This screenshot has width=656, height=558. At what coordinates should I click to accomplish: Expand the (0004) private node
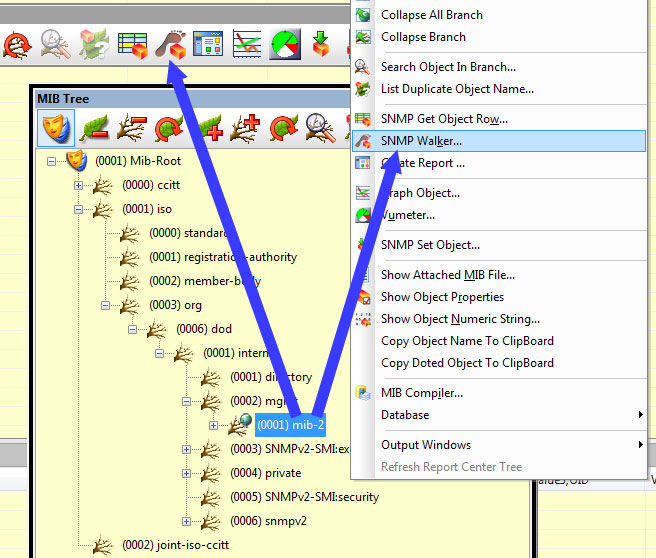[186, 473]
